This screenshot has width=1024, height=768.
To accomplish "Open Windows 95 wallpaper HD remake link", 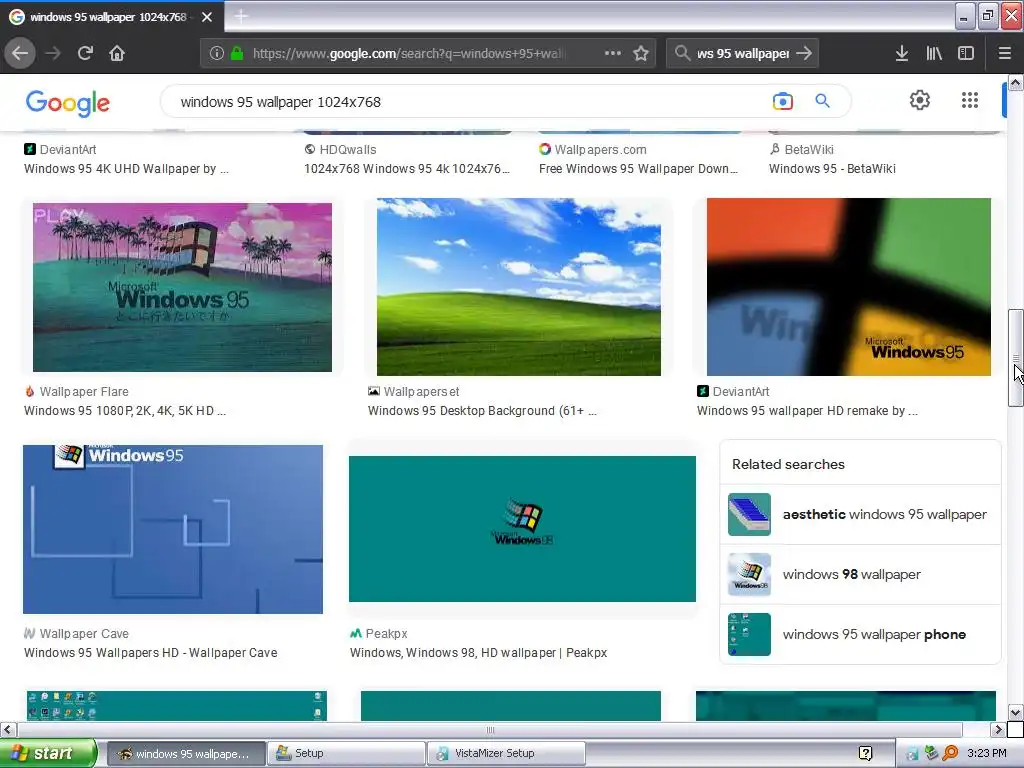I will [x=807, y=411].
